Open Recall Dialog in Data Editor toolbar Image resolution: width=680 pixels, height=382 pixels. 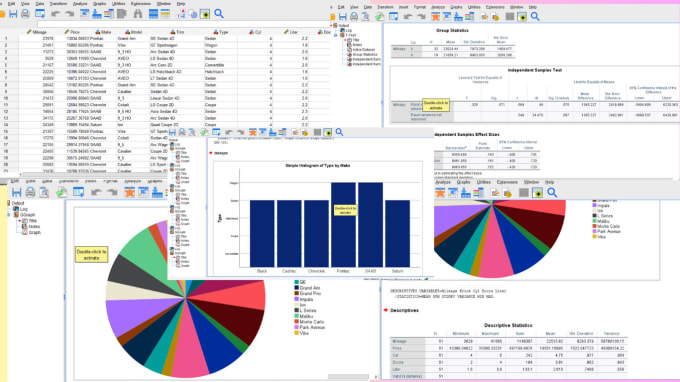click(x=40, y=14)
